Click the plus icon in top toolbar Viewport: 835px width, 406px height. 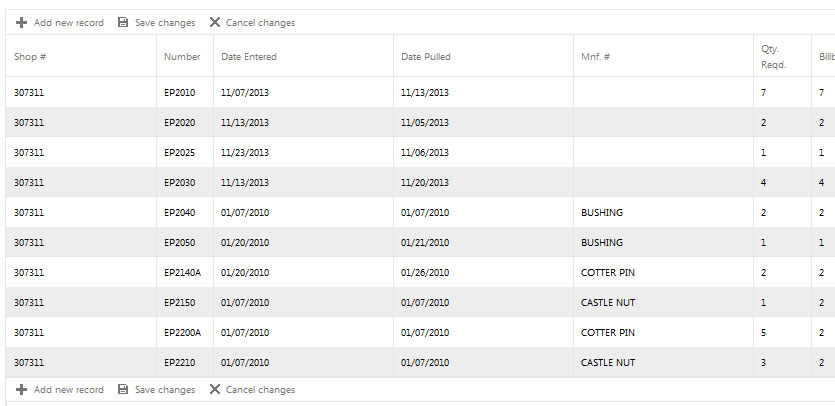[x=21, y=22]
